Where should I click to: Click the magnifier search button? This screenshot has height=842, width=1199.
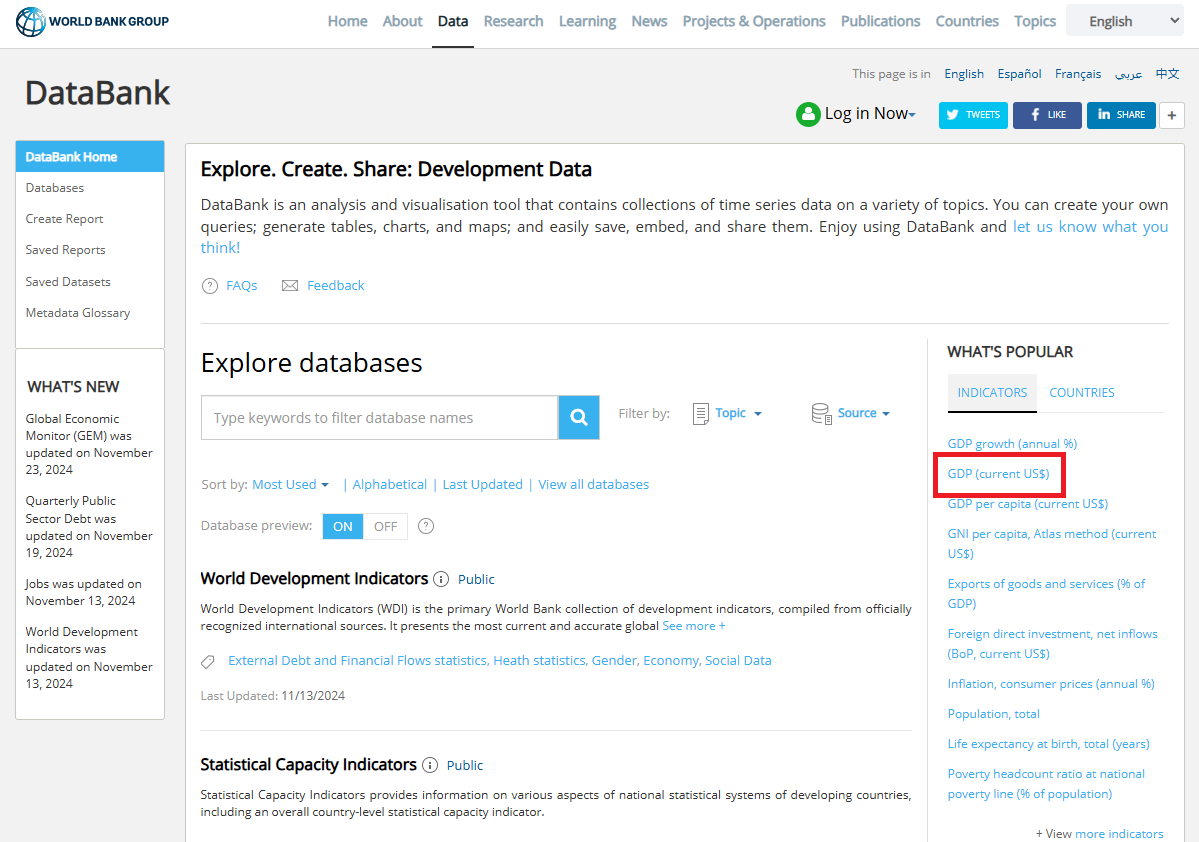coord(579,418)
